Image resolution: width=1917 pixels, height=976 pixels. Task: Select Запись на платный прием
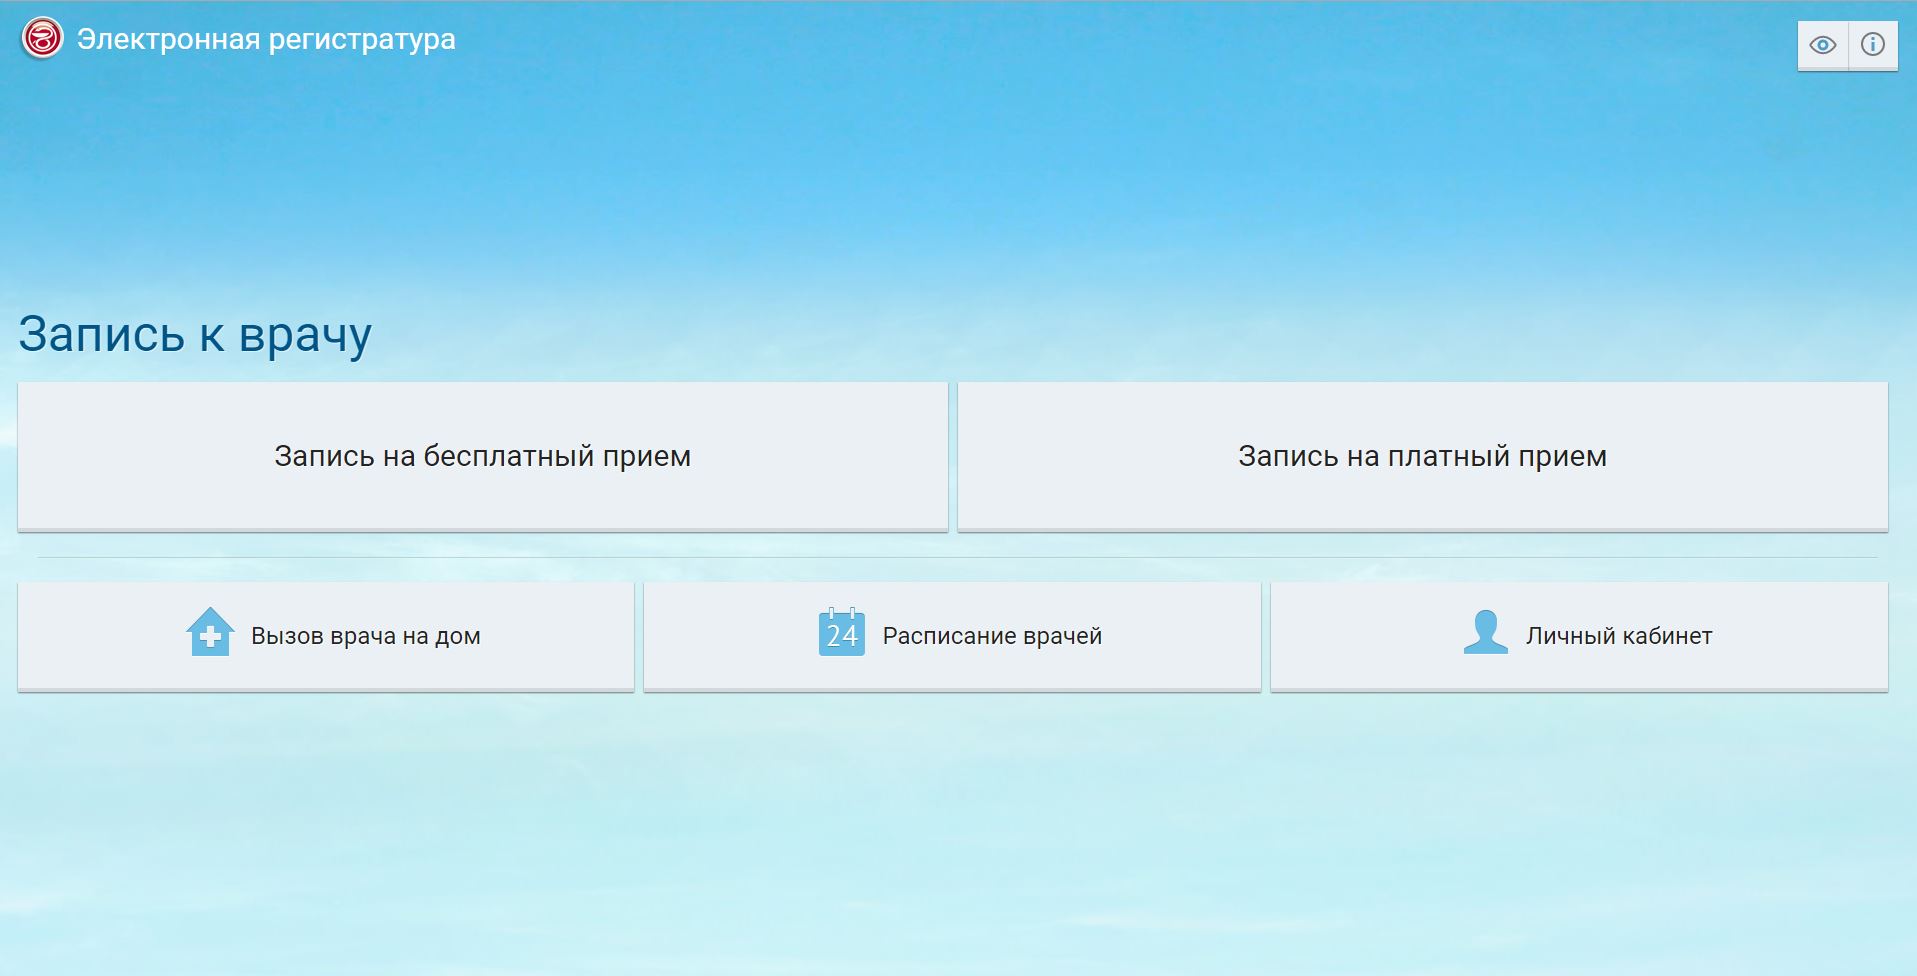[1422, 456]
